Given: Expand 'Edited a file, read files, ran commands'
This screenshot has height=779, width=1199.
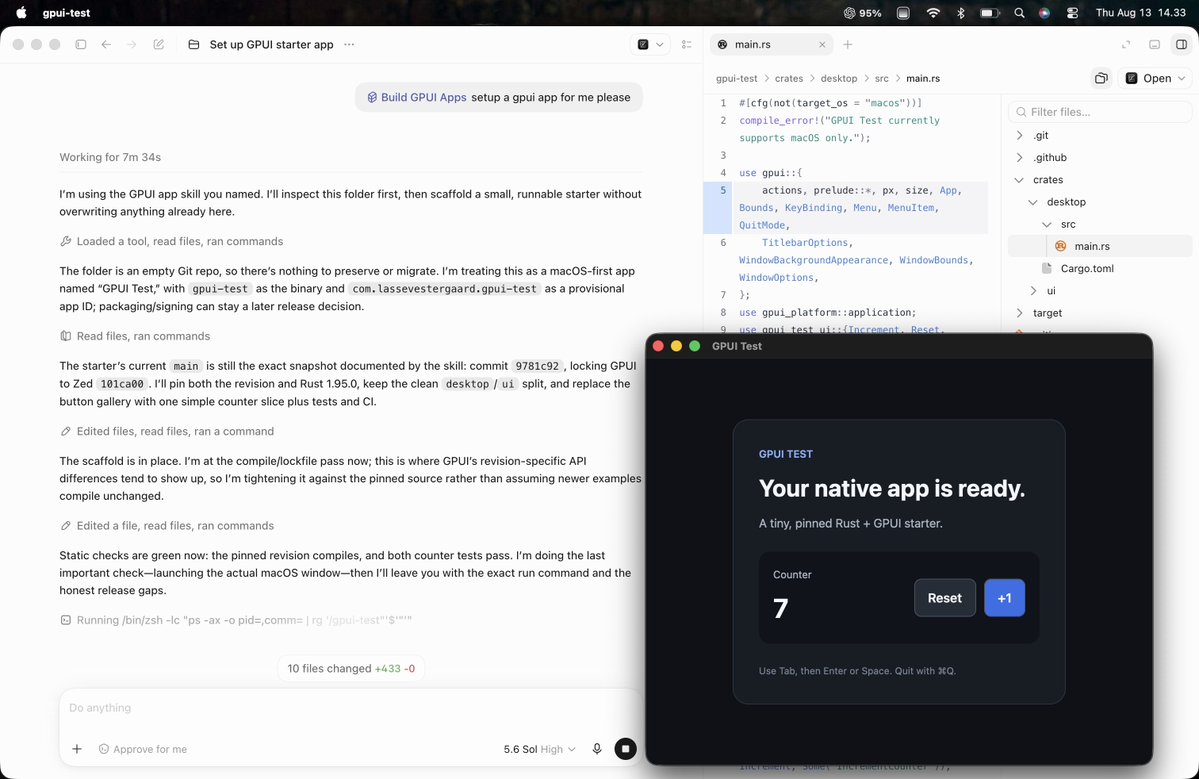Looking at the screenshot, I should 167,525.
